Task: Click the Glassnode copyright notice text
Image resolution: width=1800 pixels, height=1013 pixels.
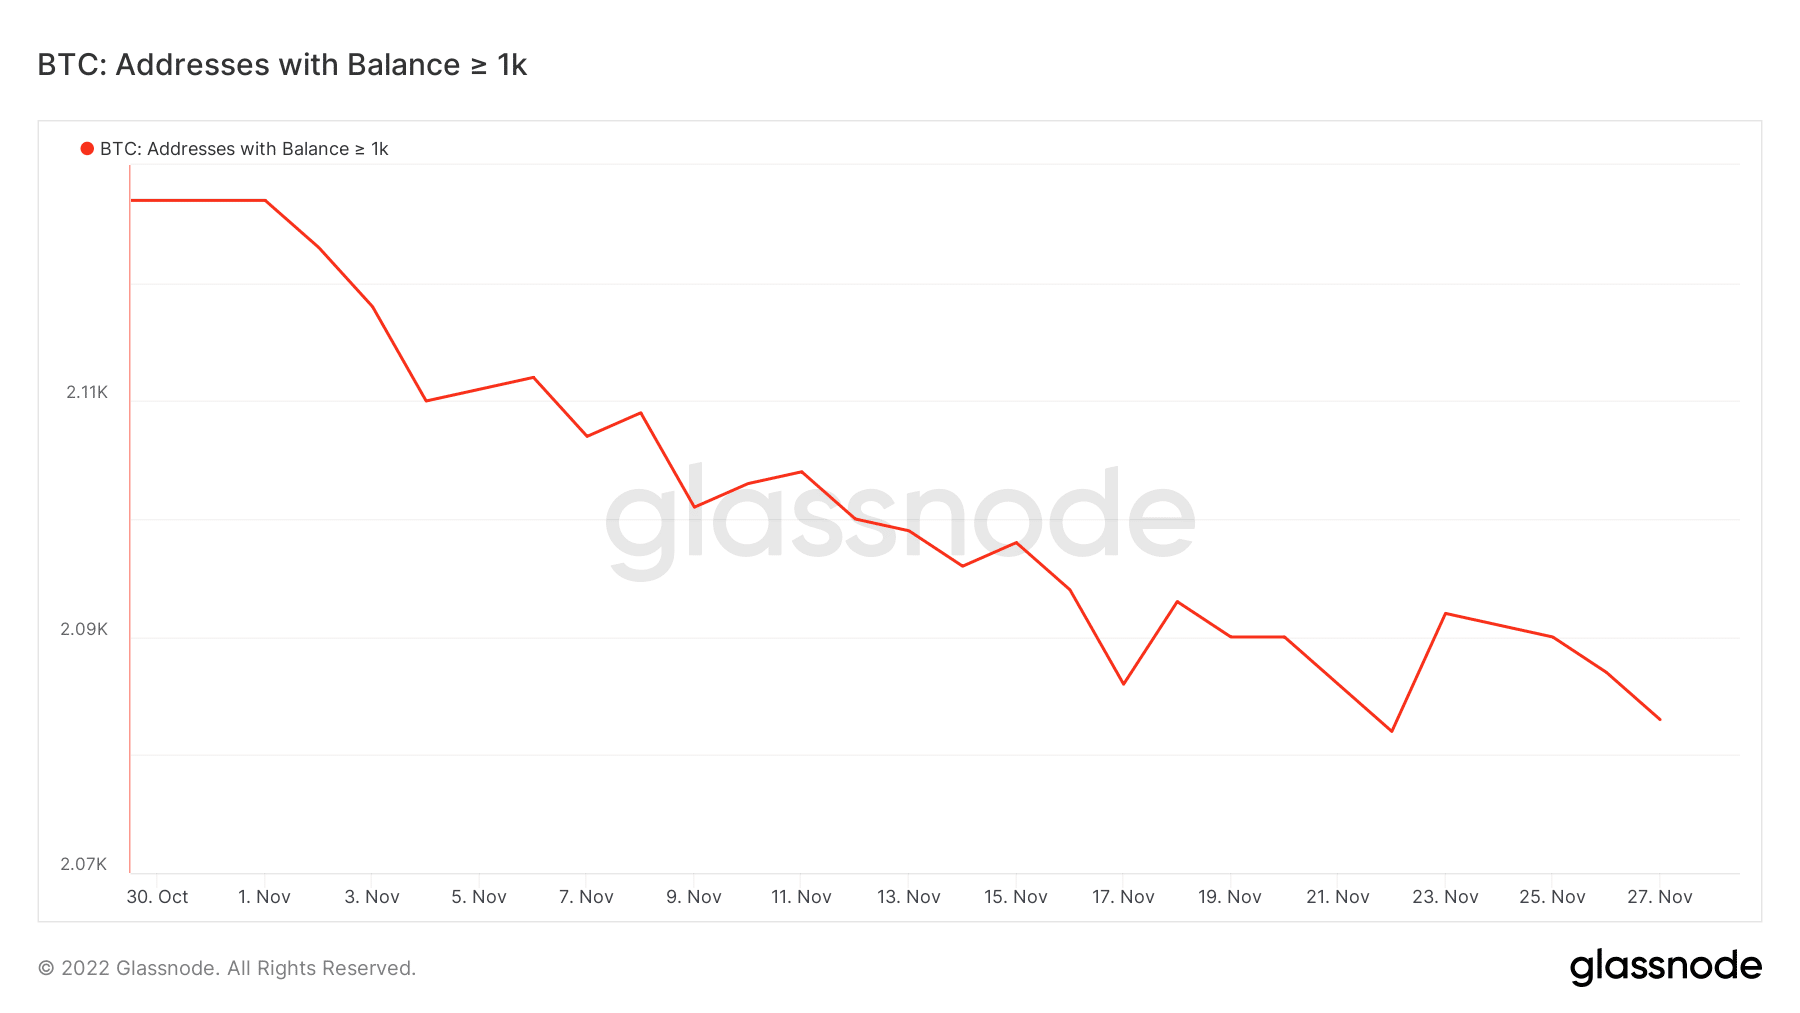Action: pyautogui.click(x=227, y=968)
